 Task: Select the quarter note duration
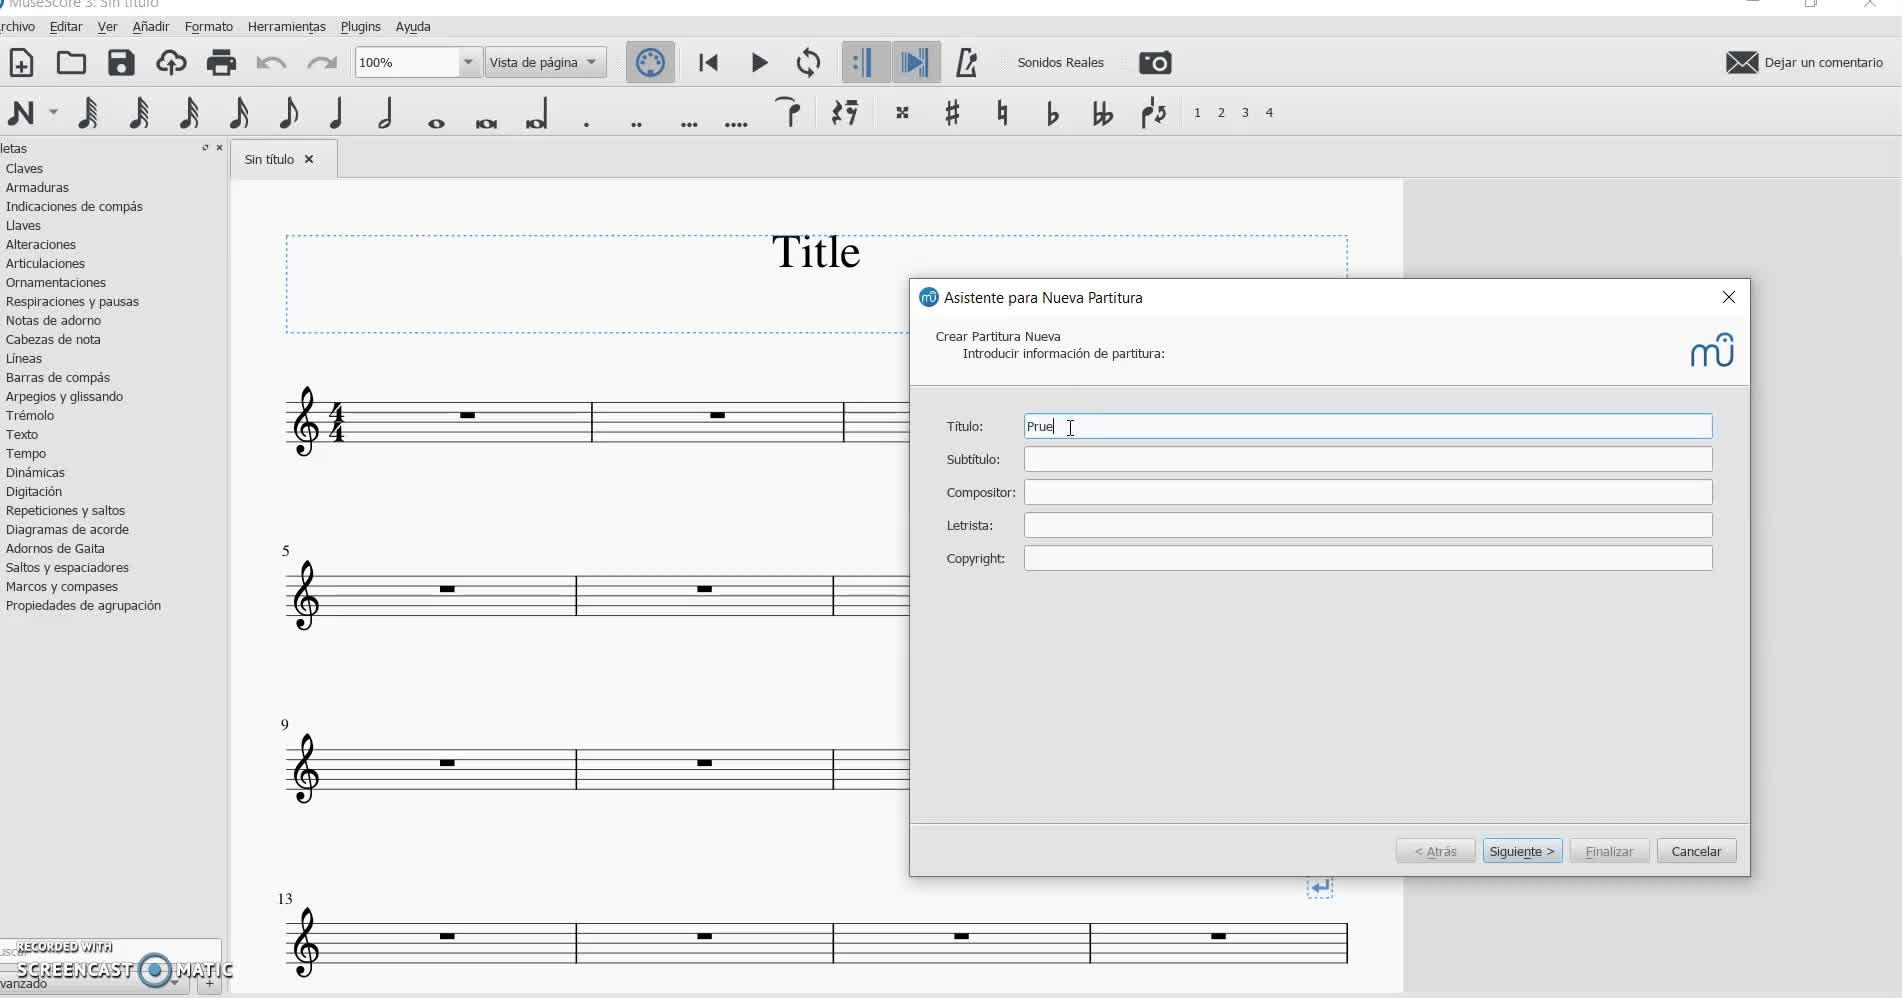336,113
